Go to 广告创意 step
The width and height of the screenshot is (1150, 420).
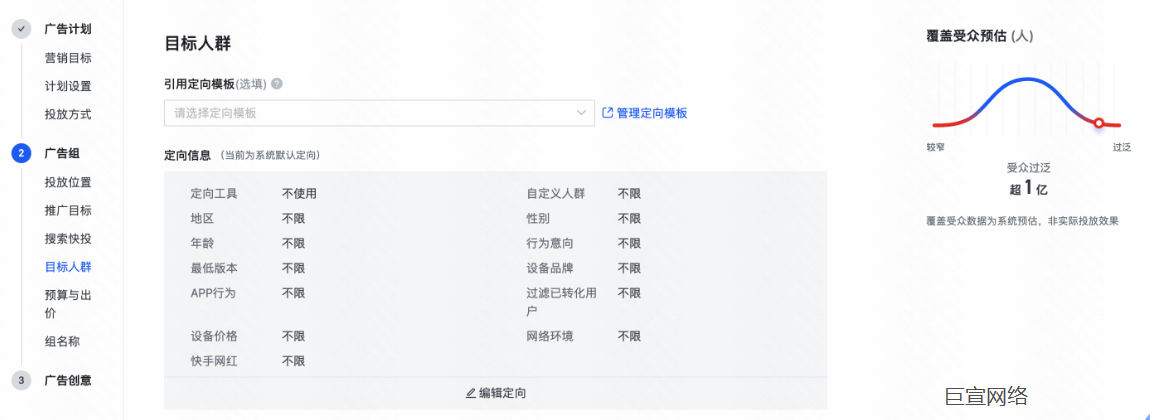coord(68,380)
